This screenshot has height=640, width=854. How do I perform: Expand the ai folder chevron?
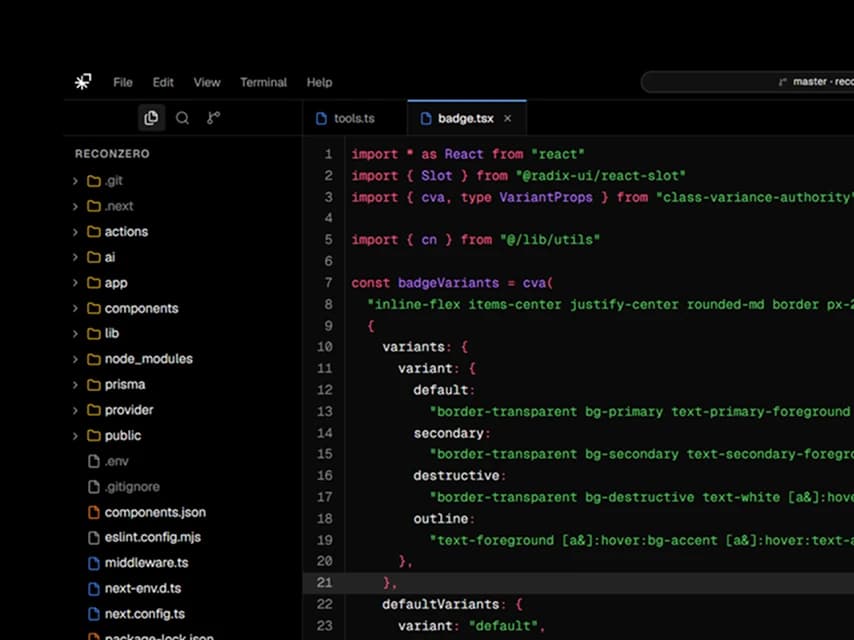(x=75, y=257)
